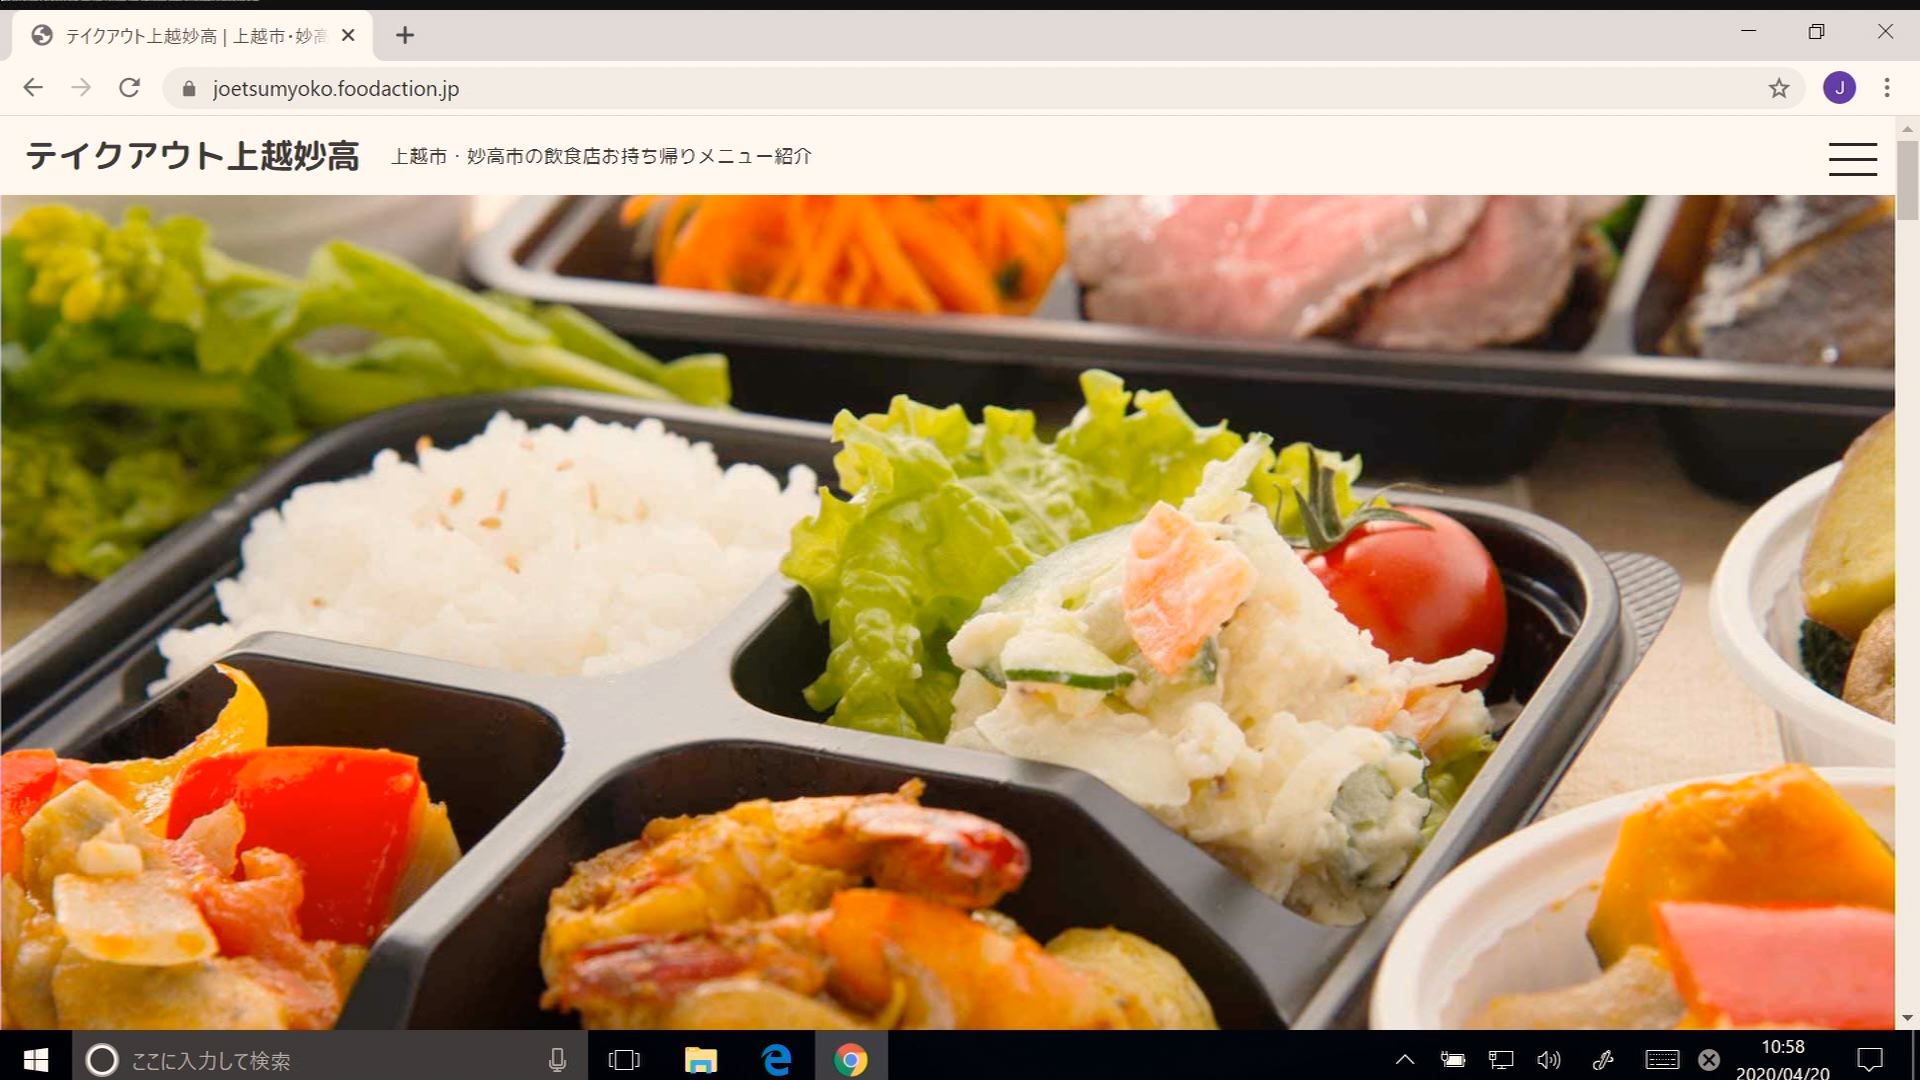Click the bento box hero image
The image size is (1920, 1080).
[x=947, y=612]
